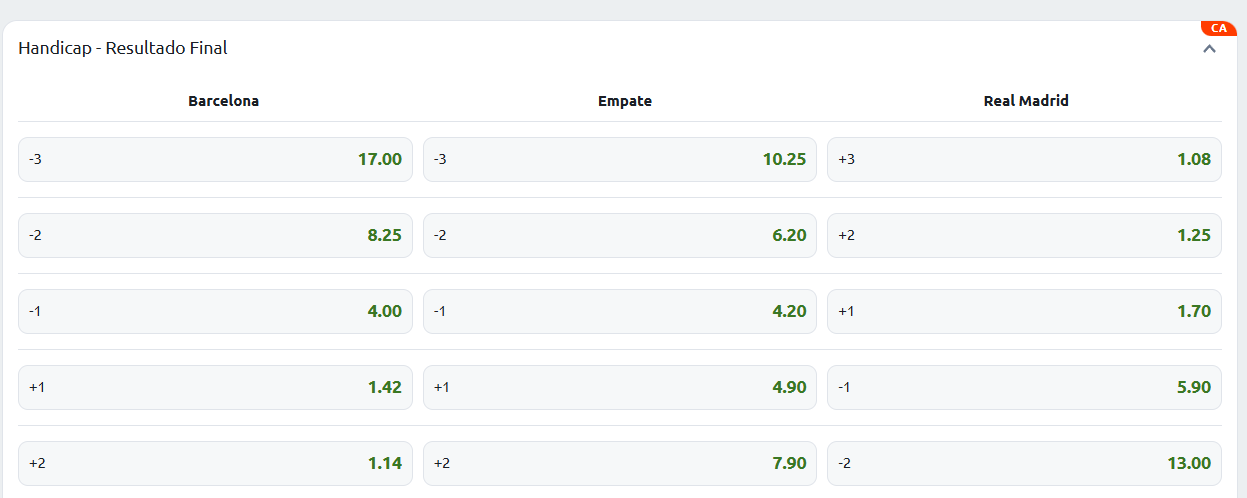Select Barcelona -3 handicap at 17.00
Viewport: 1247px width, 498px height.
(x=215, y=159)
